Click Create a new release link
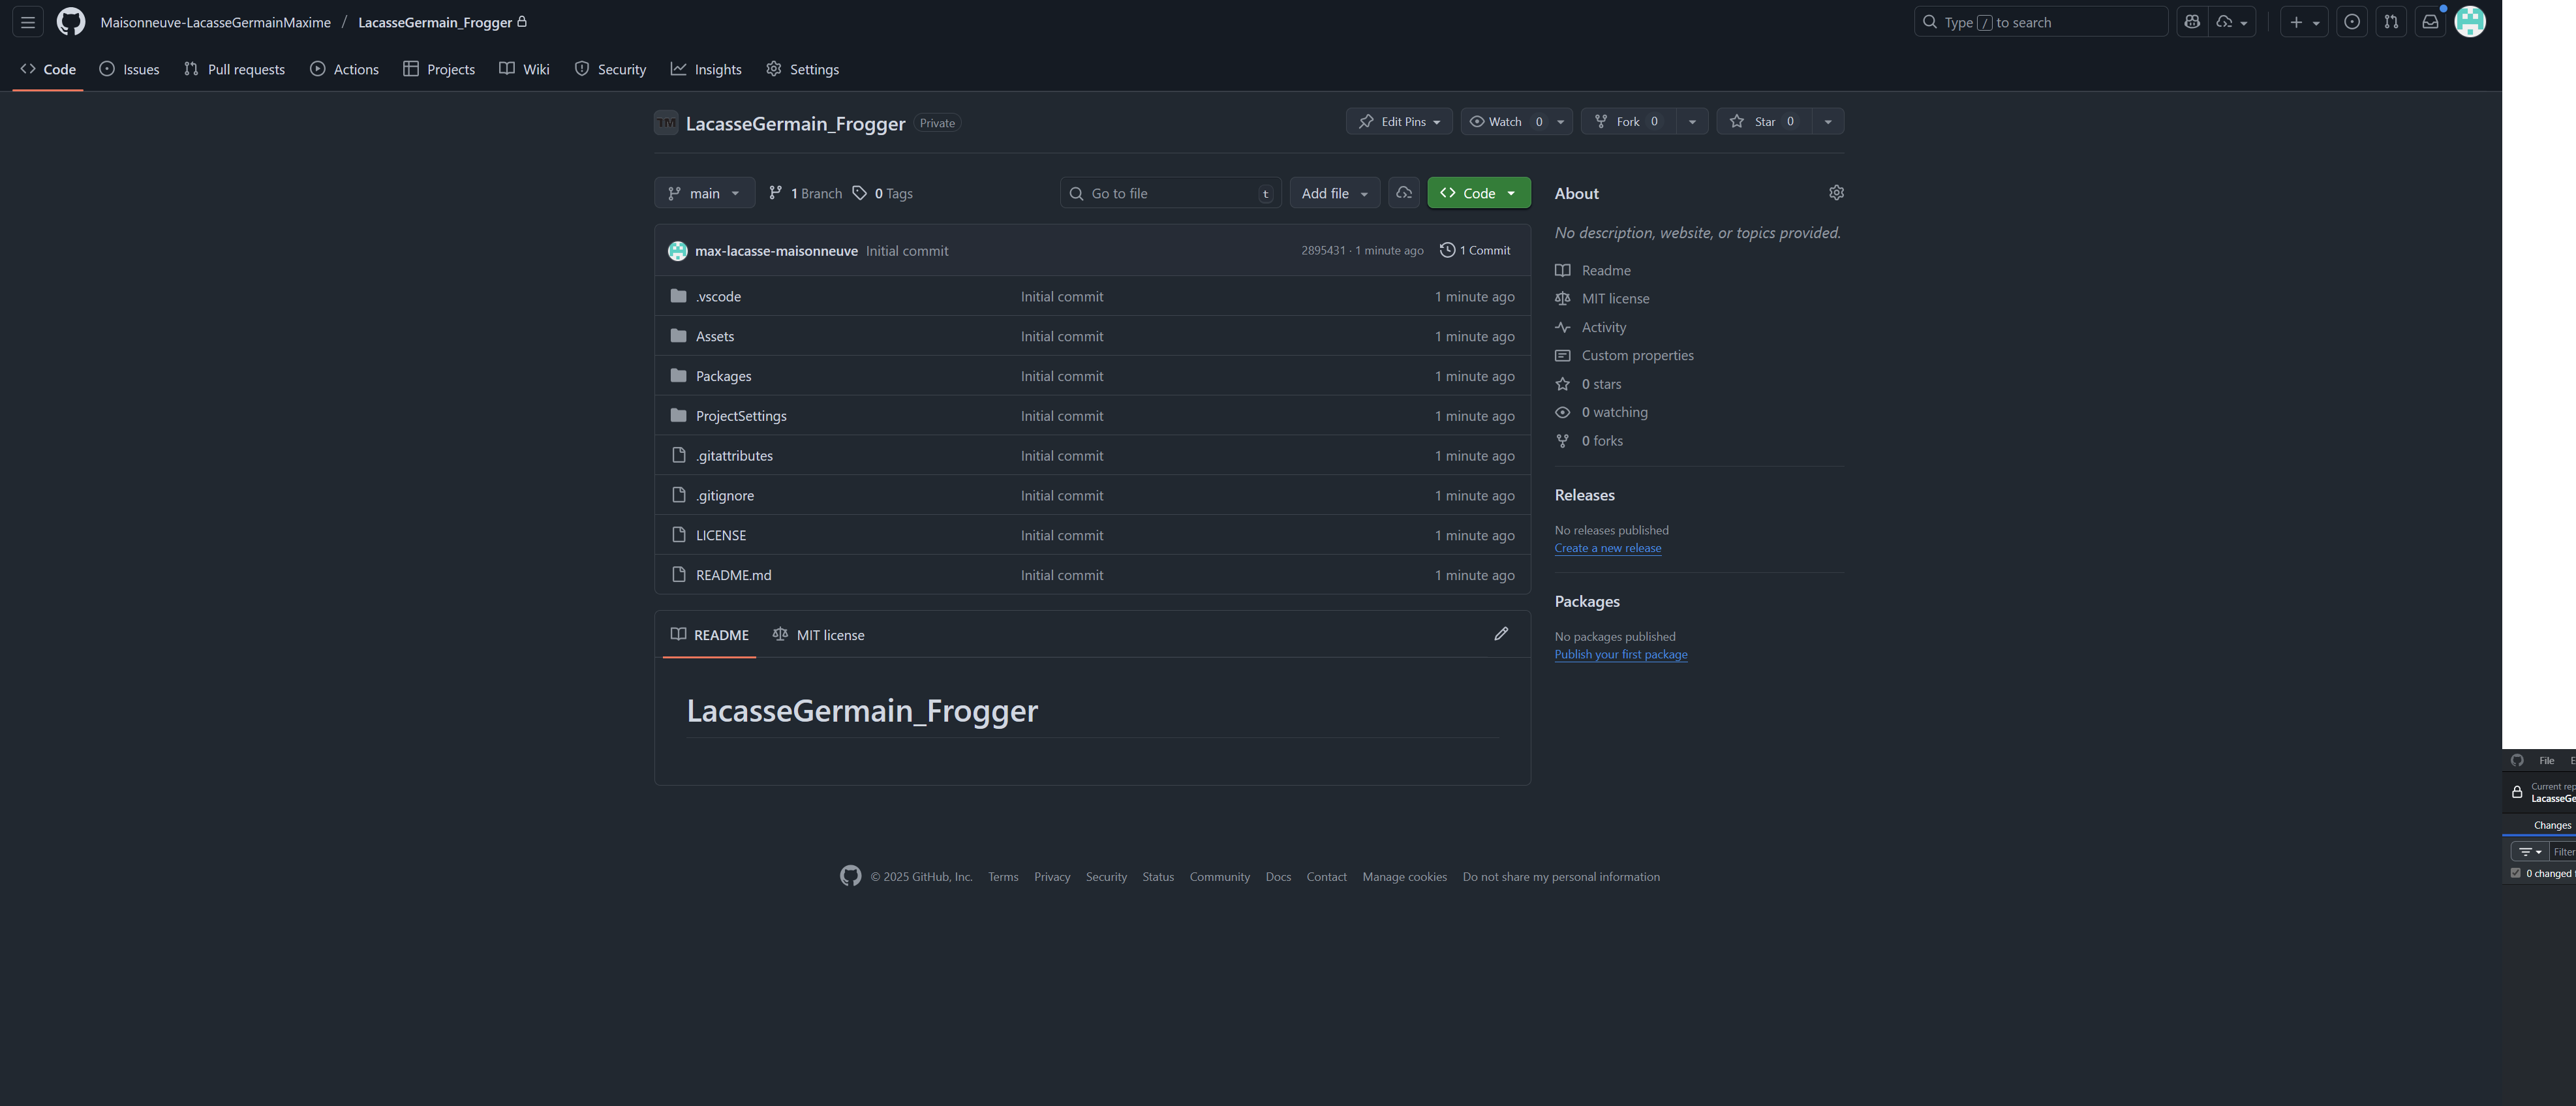Viewport: 2576px width, 1106px height. coord(1607,548)
